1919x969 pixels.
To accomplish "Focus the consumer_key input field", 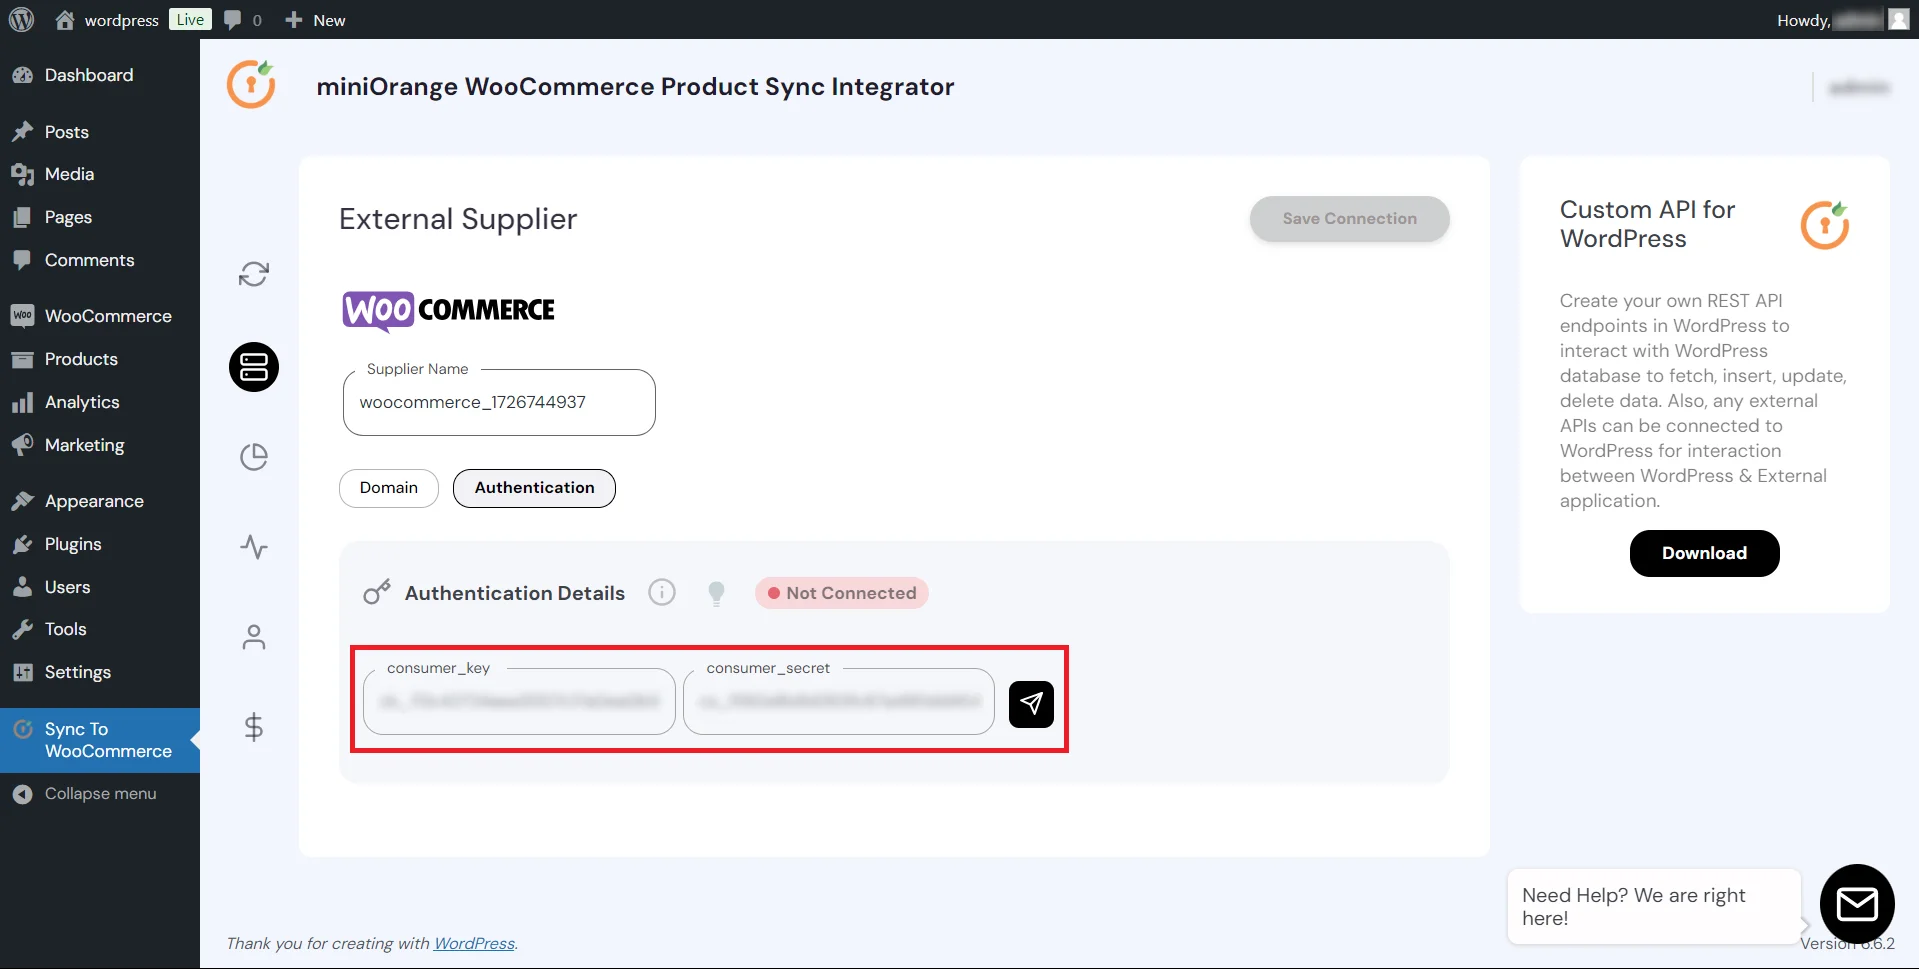I will (x=519, y=701).
